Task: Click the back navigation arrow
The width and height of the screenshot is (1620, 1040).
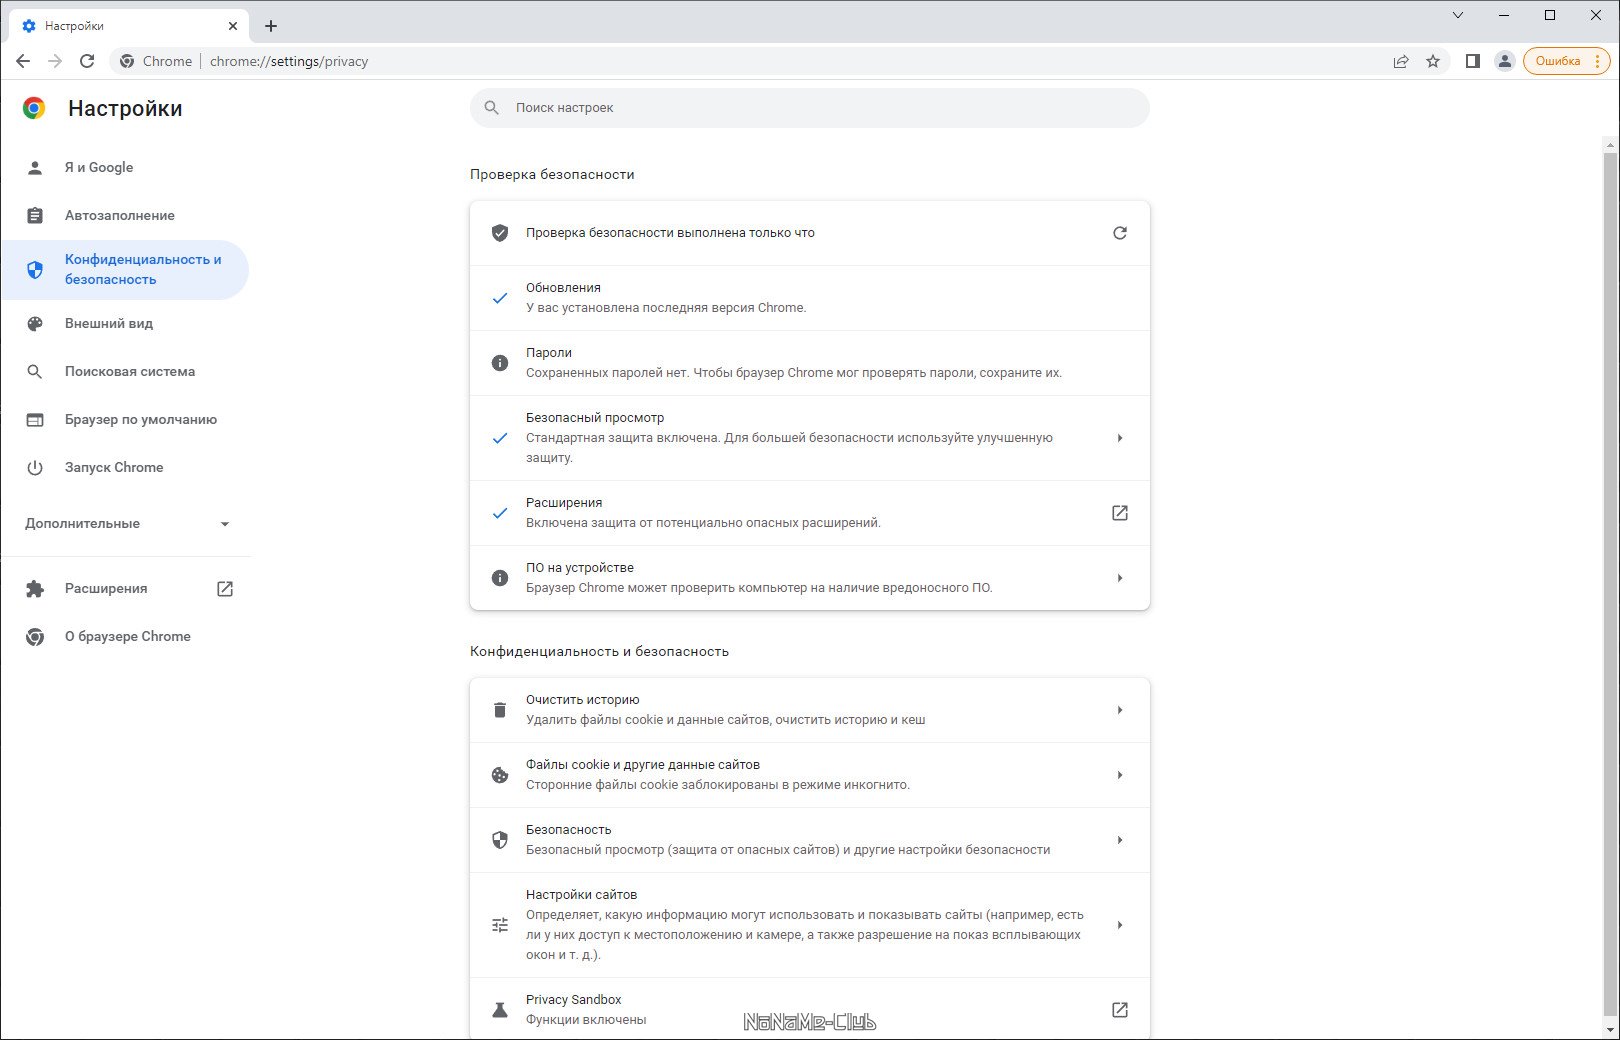Action: pos(23,61)
